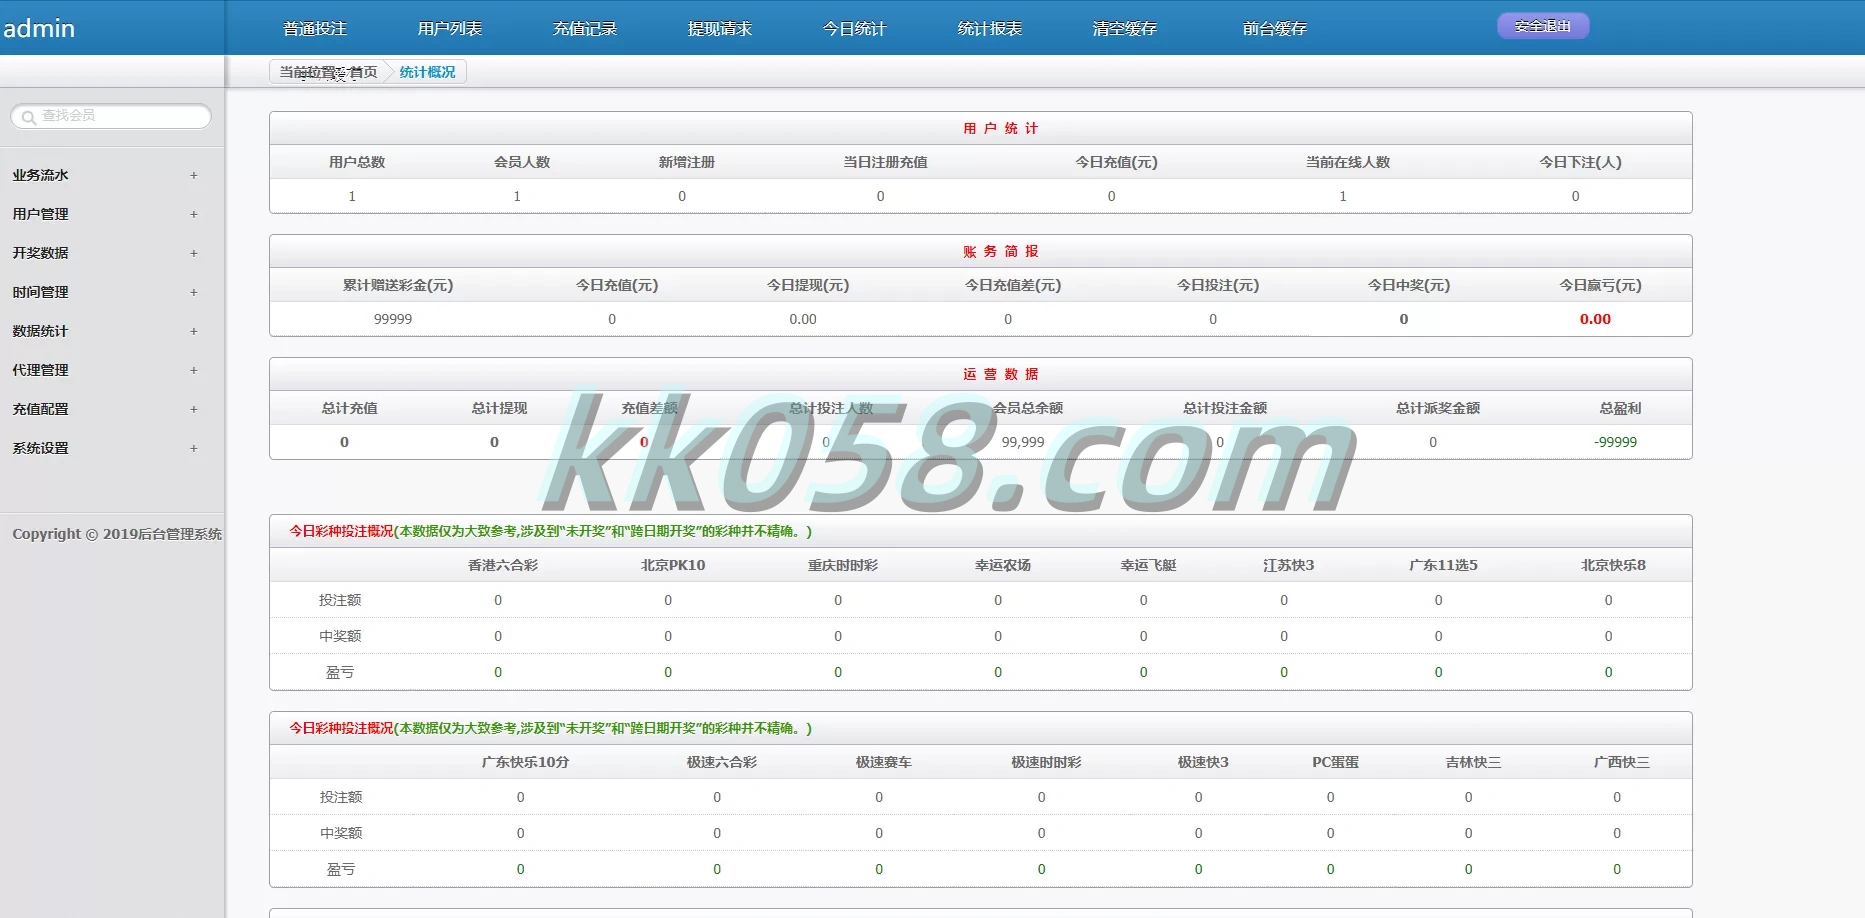The height and width of the screenshot is (918, 1865).
Task: Select 用户管理 sidebar item
Action: (41, 214)
